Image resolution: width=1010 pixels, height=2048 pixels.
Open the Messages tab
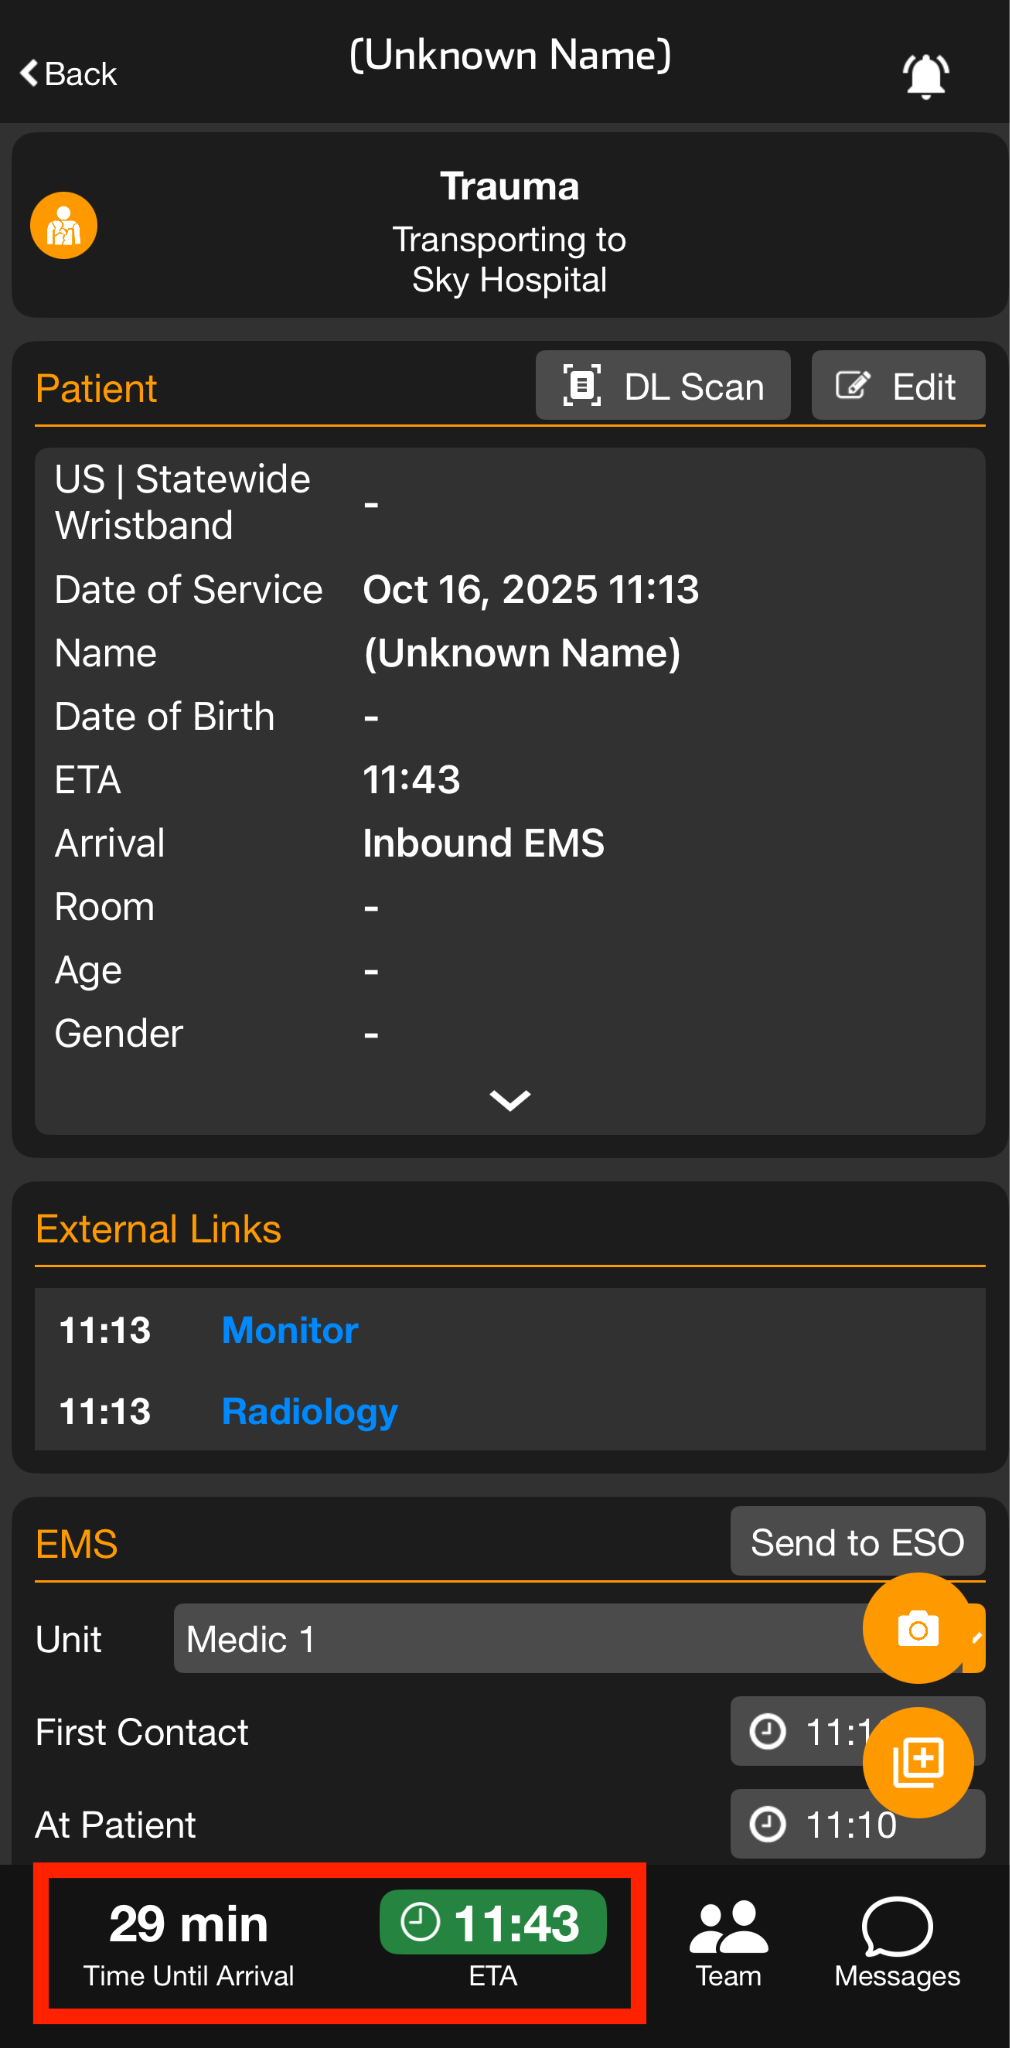[897, 1943]
